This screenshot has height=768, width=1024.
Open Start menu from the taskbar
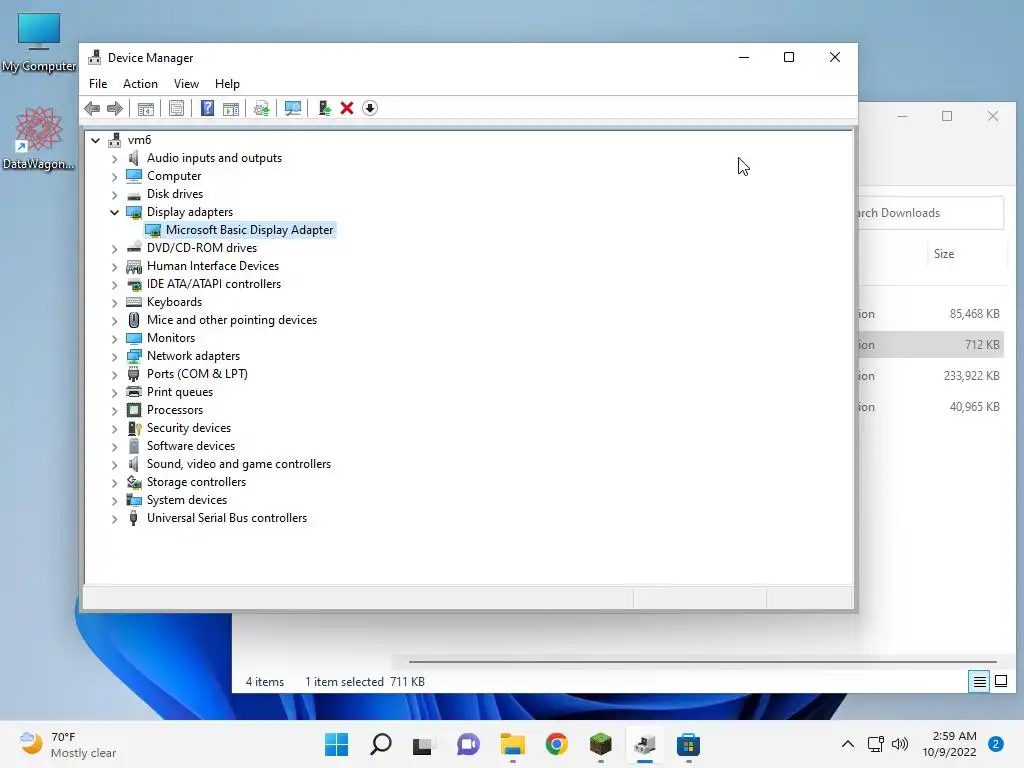coord(337,744)
